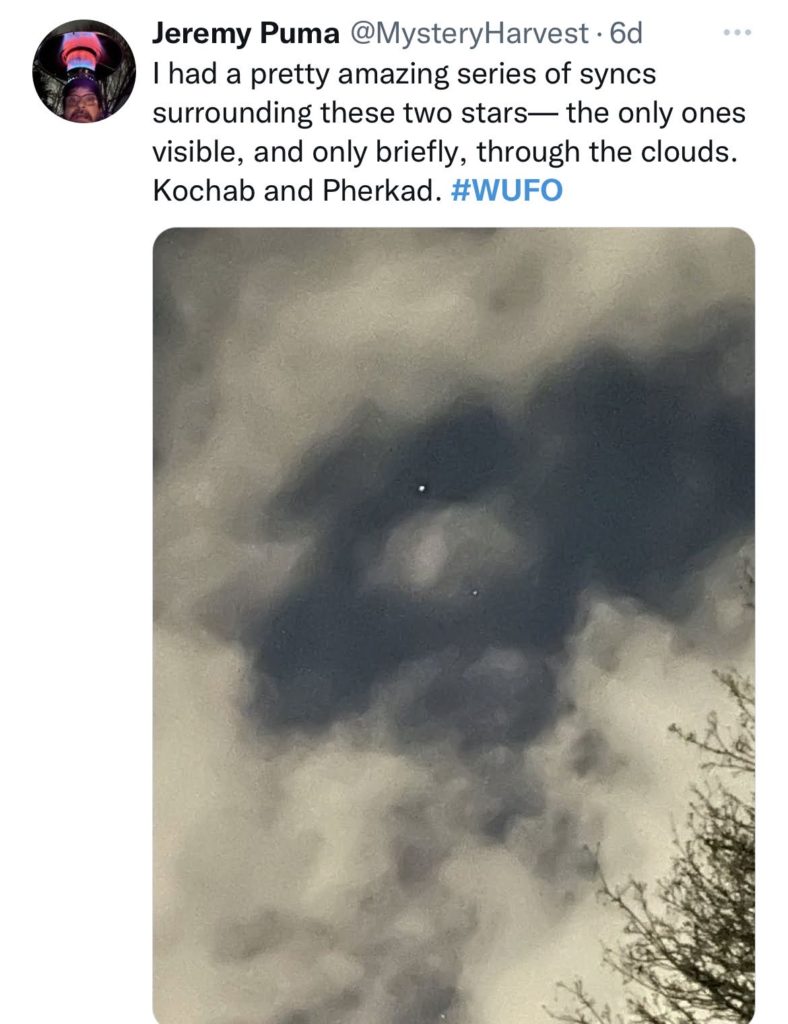Expand the attached cloudy night sky photo
The width and height of the screenshot is (788, 1024).
click(454, 625)
